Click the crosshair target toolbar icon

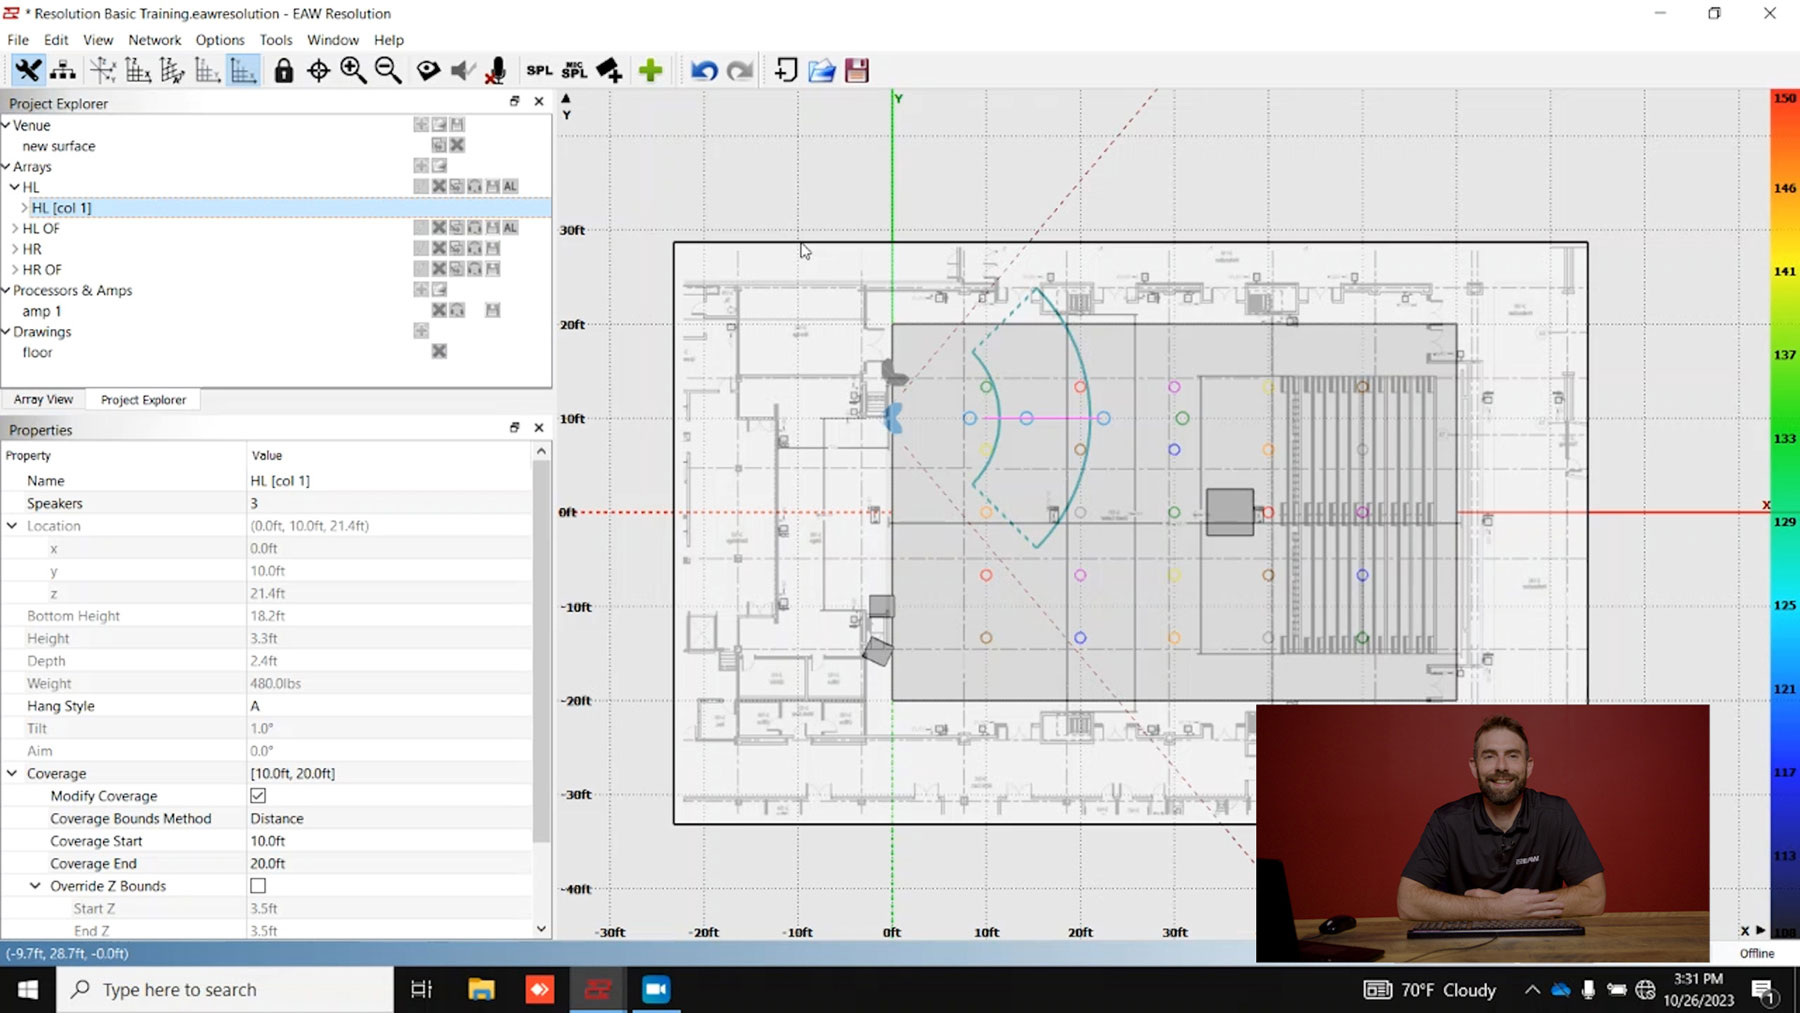(x=318, y=71)
